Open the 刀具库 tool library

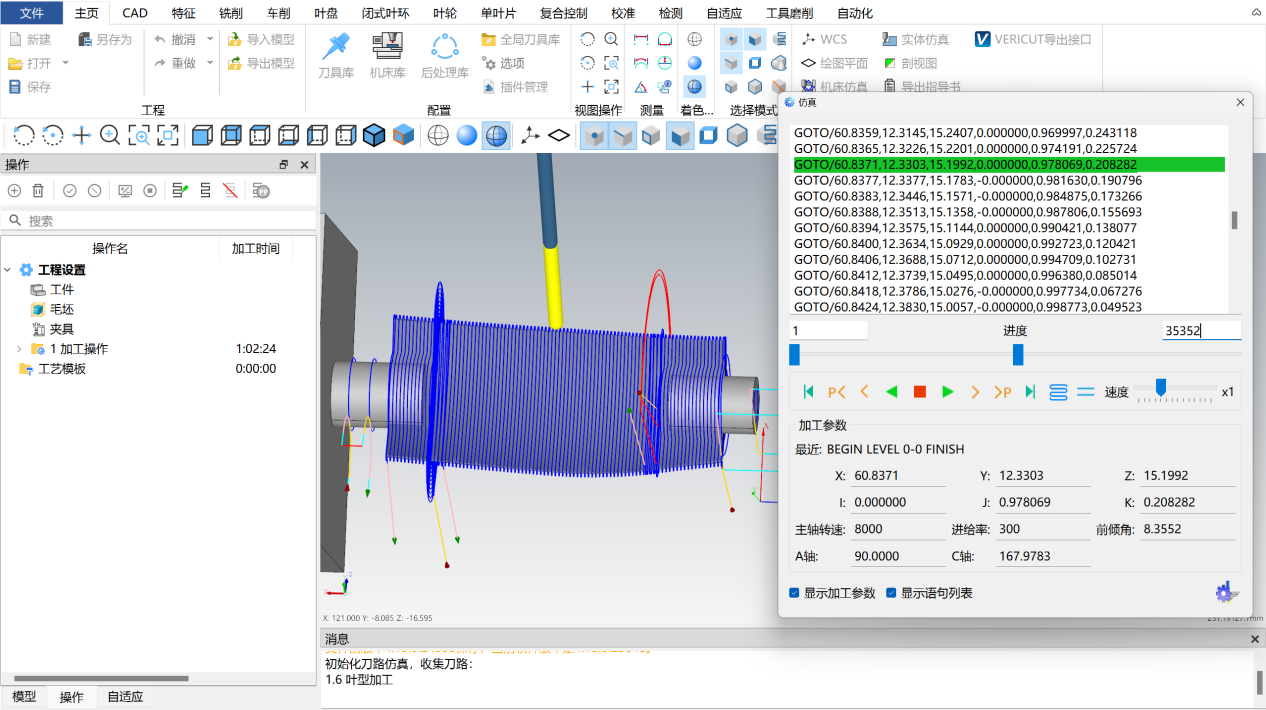tap(336, 54)
